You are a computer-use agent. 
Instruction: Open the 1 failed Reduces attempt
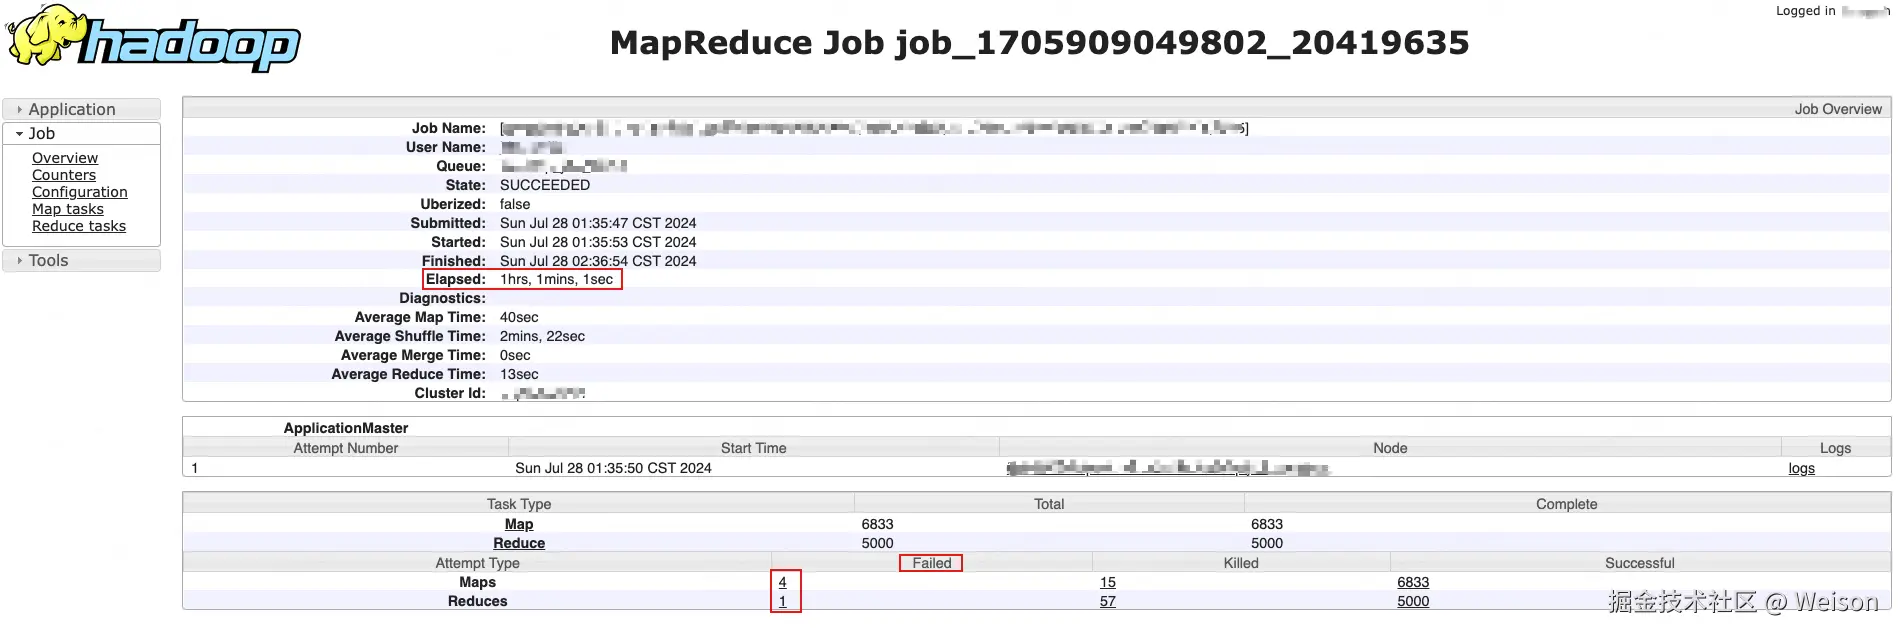782,601
